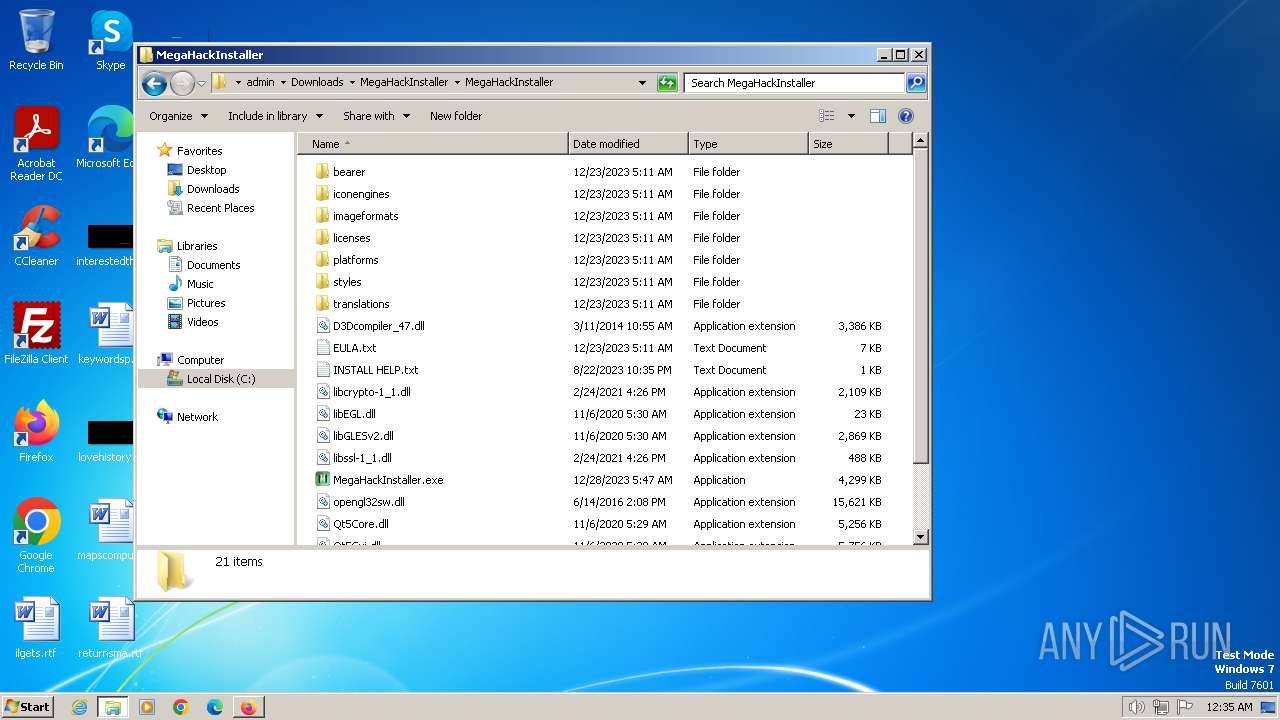Open Firefox desktop shortcut
The image size is (1280, 720).
tap(36, 432)
